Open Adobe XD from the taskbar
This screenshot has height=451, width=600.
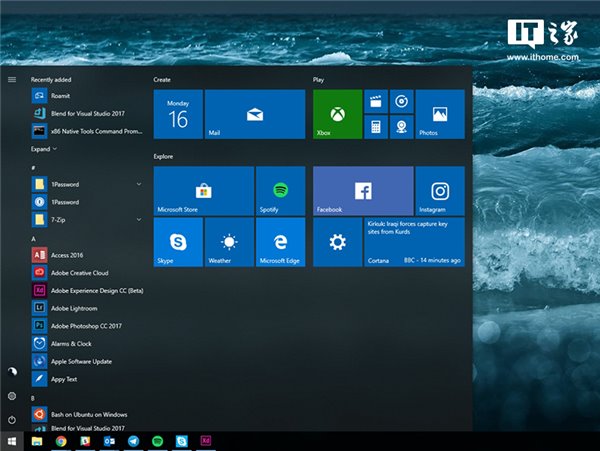[206, 441]
